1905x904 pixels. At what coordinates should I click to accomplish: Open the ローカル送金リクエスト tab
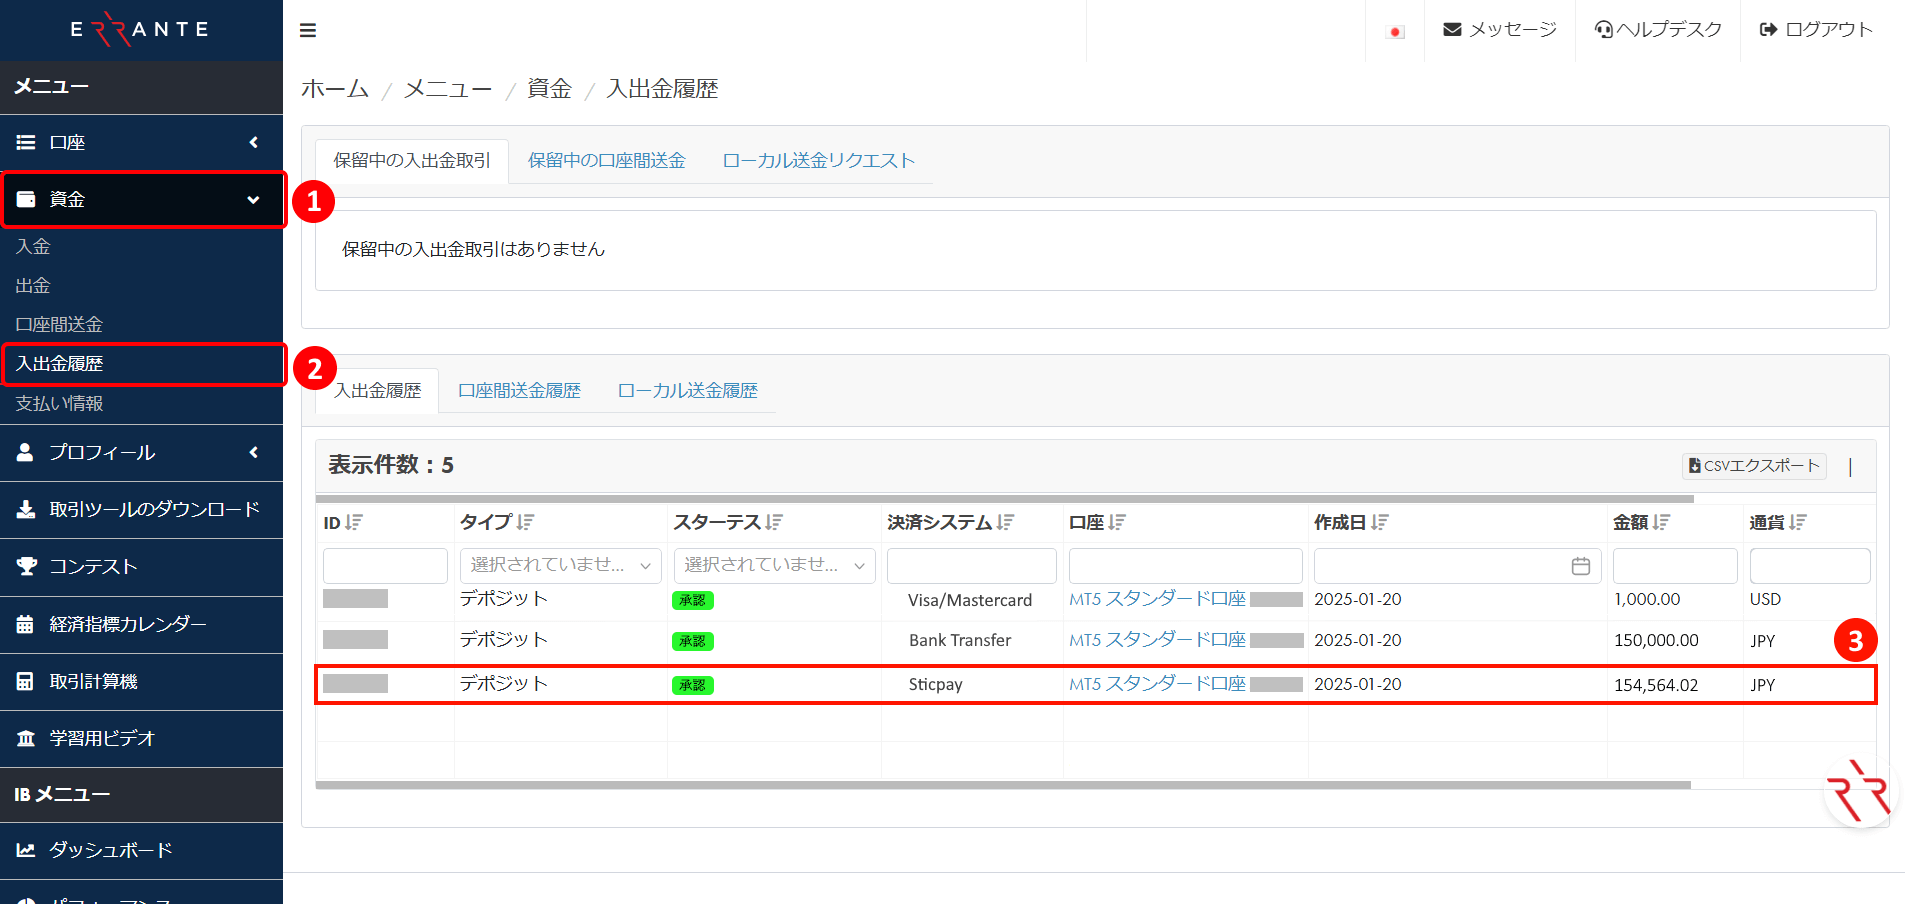[x=818, y=160]
